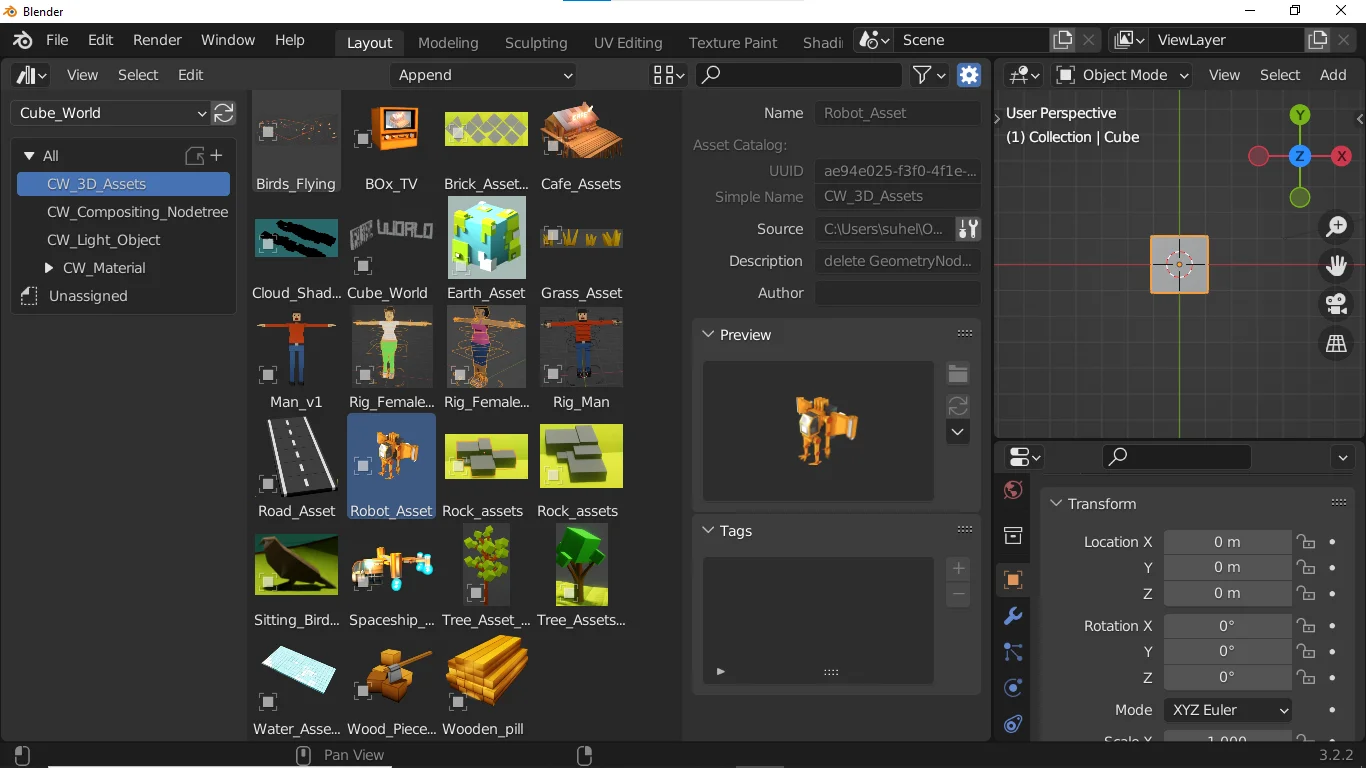Open the XYZ Euler rotation mode dropdown
1366x768 pixels.
point(1227,710)
